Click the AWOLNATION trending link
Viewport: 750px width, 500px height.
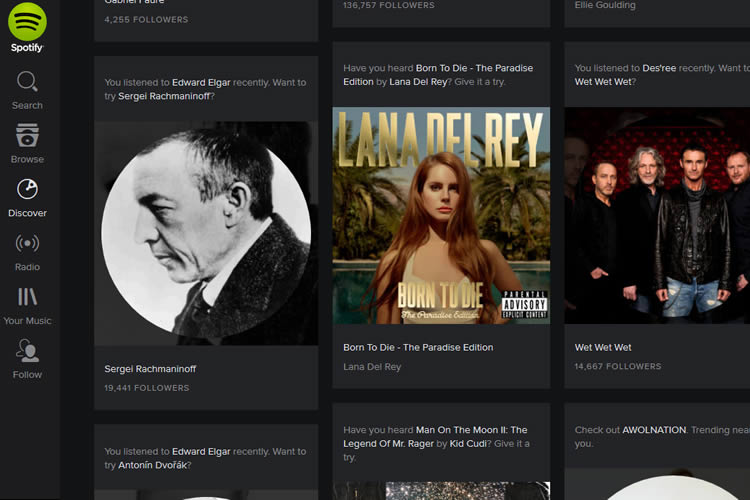point(654,430)
